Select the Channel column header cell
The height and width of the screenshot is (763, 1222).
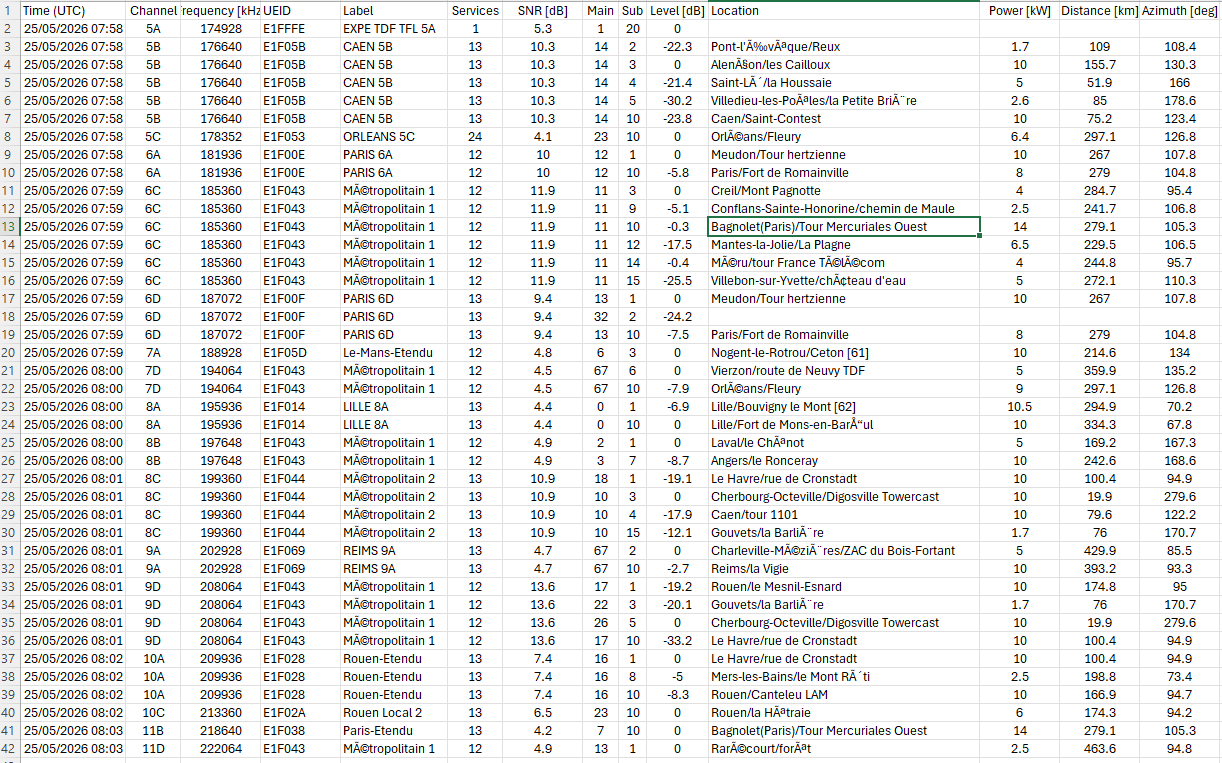coord(153,10)
